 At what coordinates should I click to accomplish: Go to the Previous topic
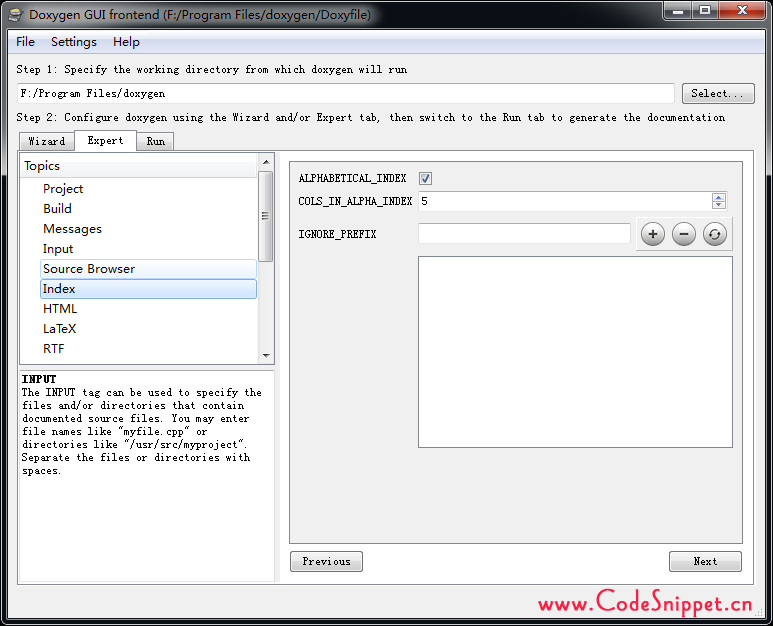point(326,561)
